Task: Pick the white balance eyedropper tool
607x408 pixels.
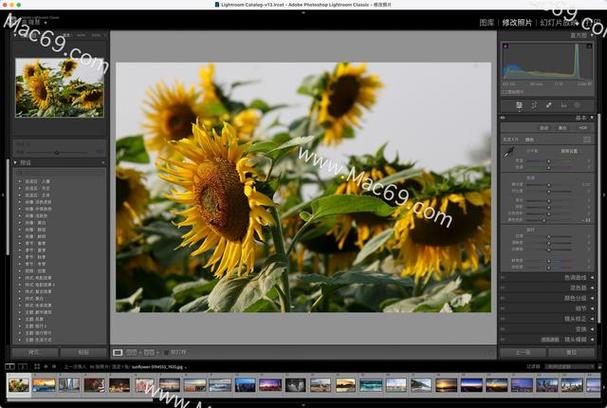Action: click(509, 152)
